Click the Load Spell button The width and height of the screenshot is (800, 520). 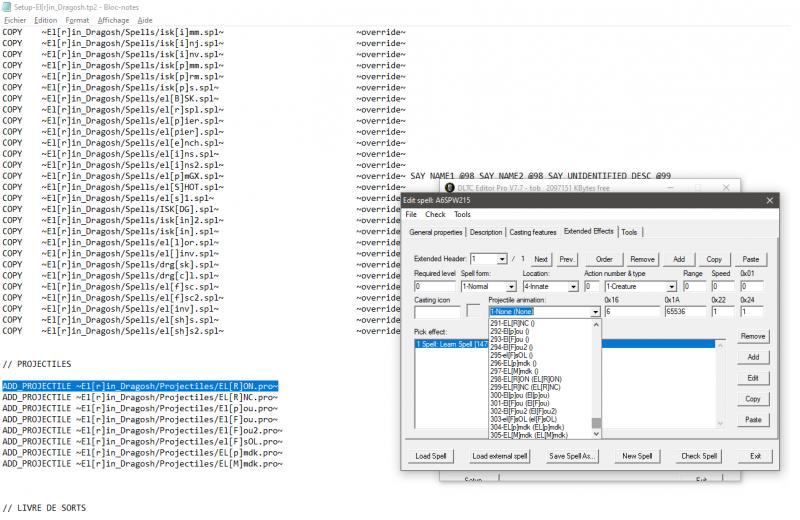click(x=431, y=456)
